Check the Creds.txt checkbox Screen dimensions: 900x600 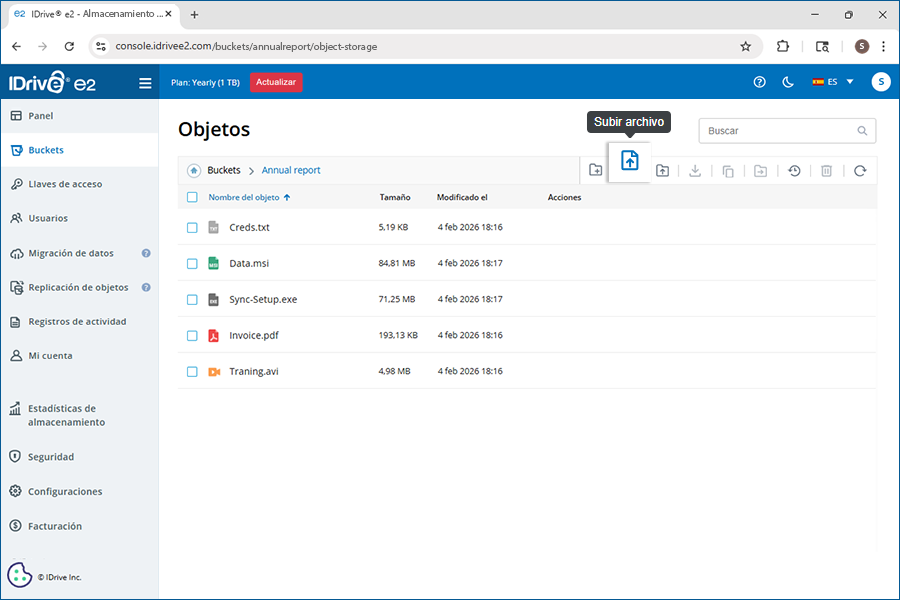point(193,228)
